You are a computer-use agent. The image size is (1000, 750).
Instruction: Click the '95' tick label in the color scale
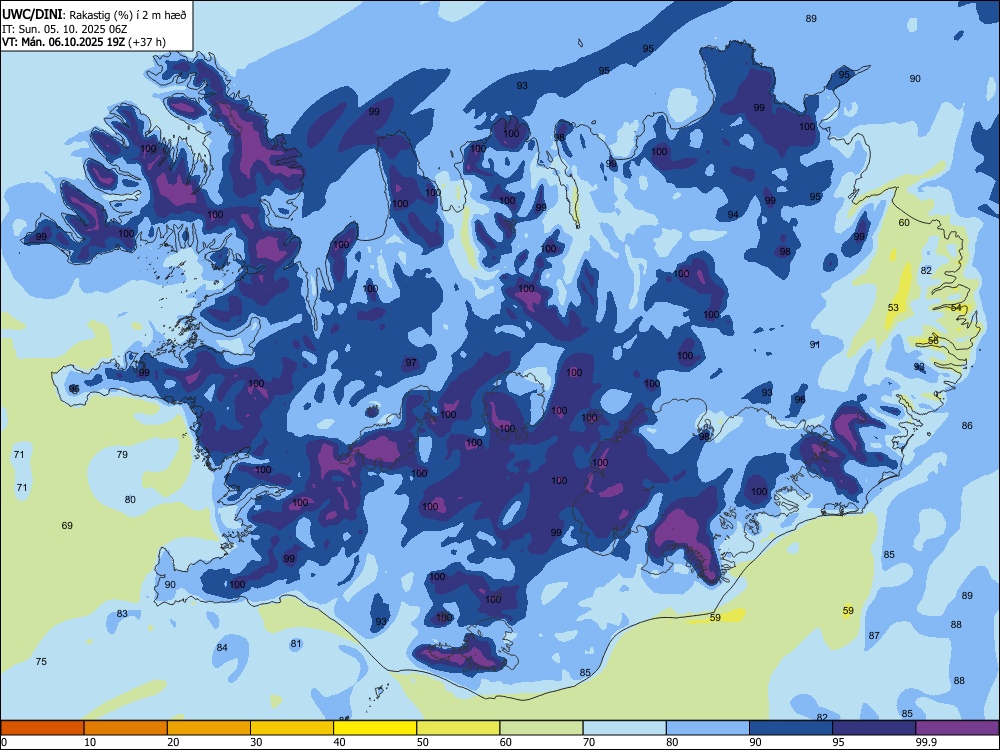tap(839, 742)
